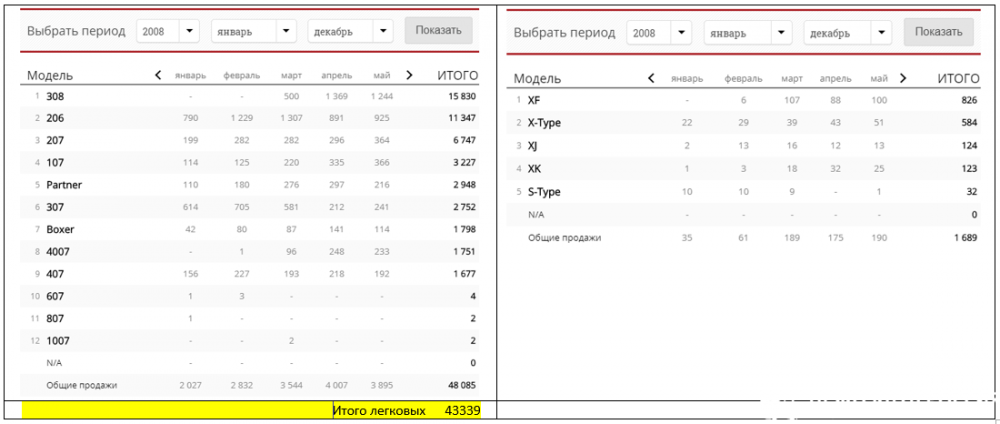
Task: Select the X-Type model row
Action: click(546, 122)
